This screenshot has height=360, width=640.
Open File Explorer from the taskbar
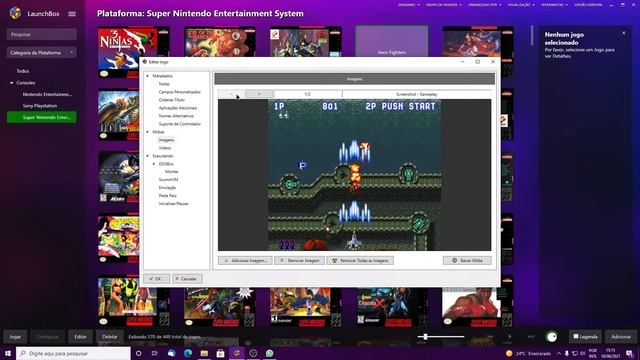[x=204, y=353]
